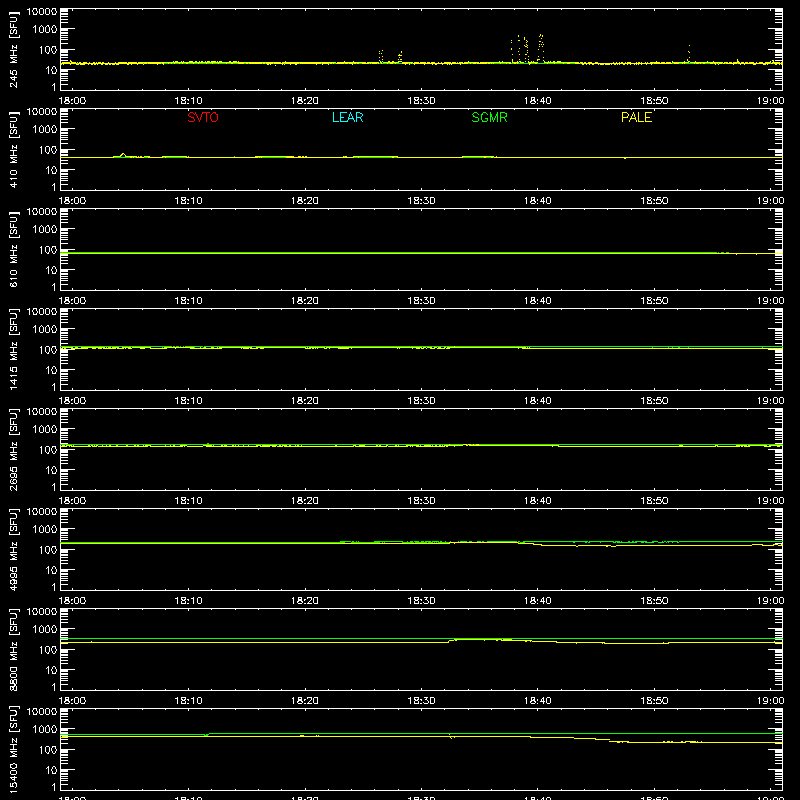Click the 1000 tick on 2695 MHz axis
The image size is (800, 800).
click(45, 430)
